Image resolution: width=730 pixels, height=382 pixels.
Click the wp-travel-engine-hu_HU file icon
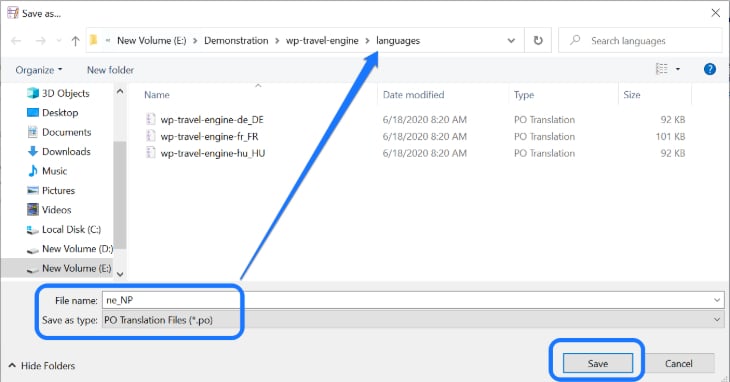150,153
